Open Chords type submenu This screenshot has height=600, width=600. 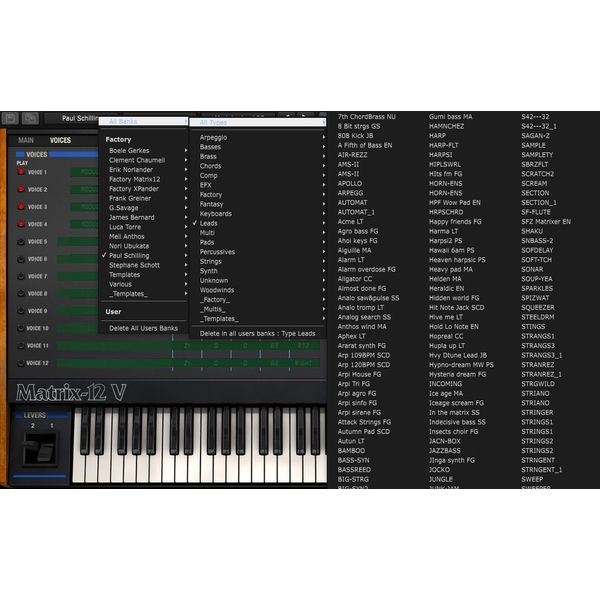coord(258,166)
